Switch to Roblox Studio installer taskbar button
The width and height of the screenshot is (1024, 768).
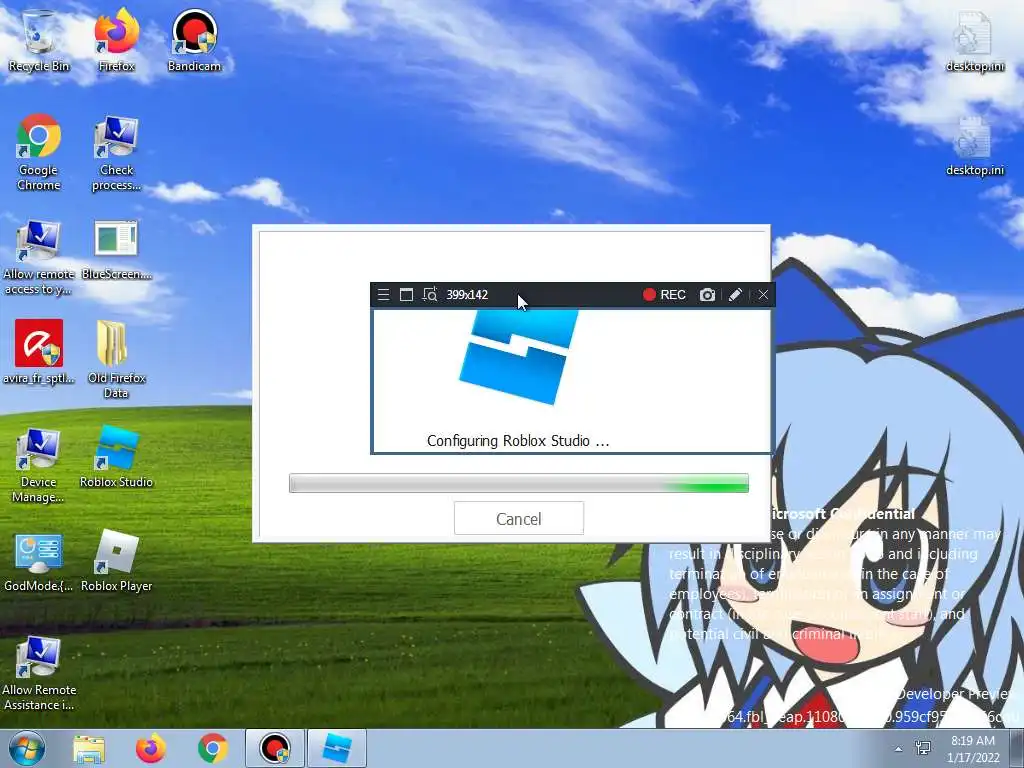point(337,748)
